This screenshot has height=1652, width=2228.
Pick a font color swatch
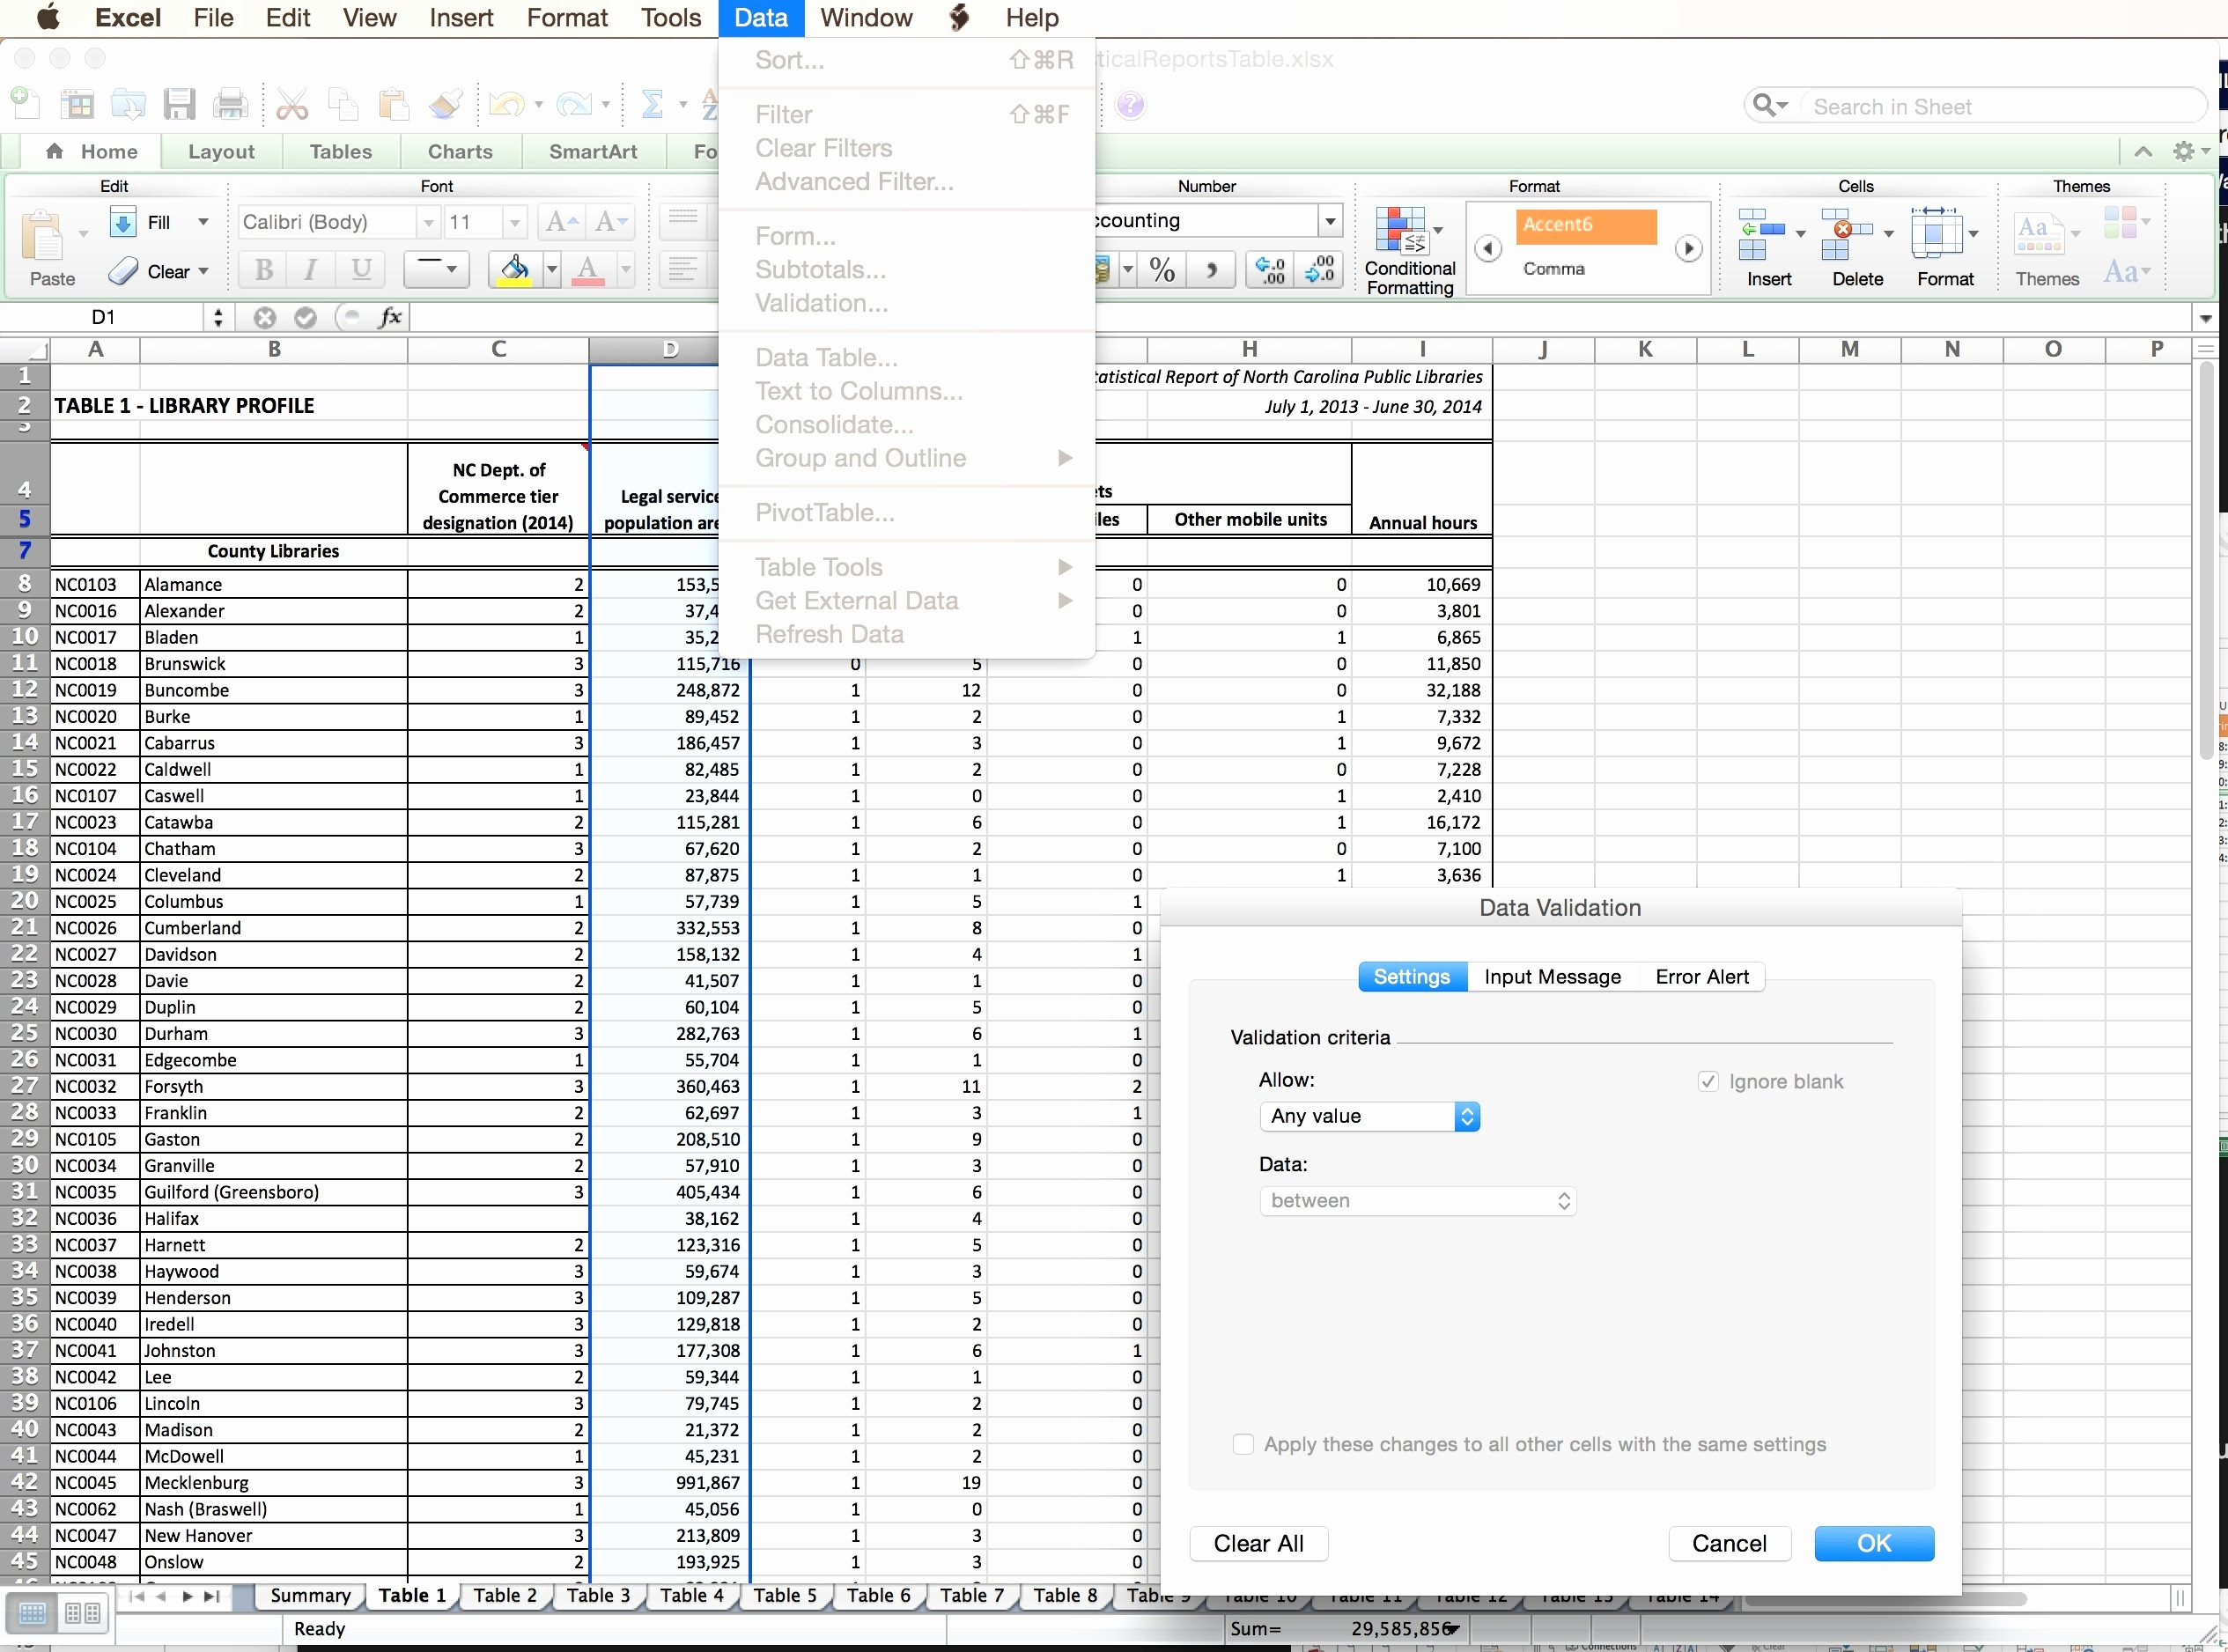pyautogui.click(x=589, y=270)
